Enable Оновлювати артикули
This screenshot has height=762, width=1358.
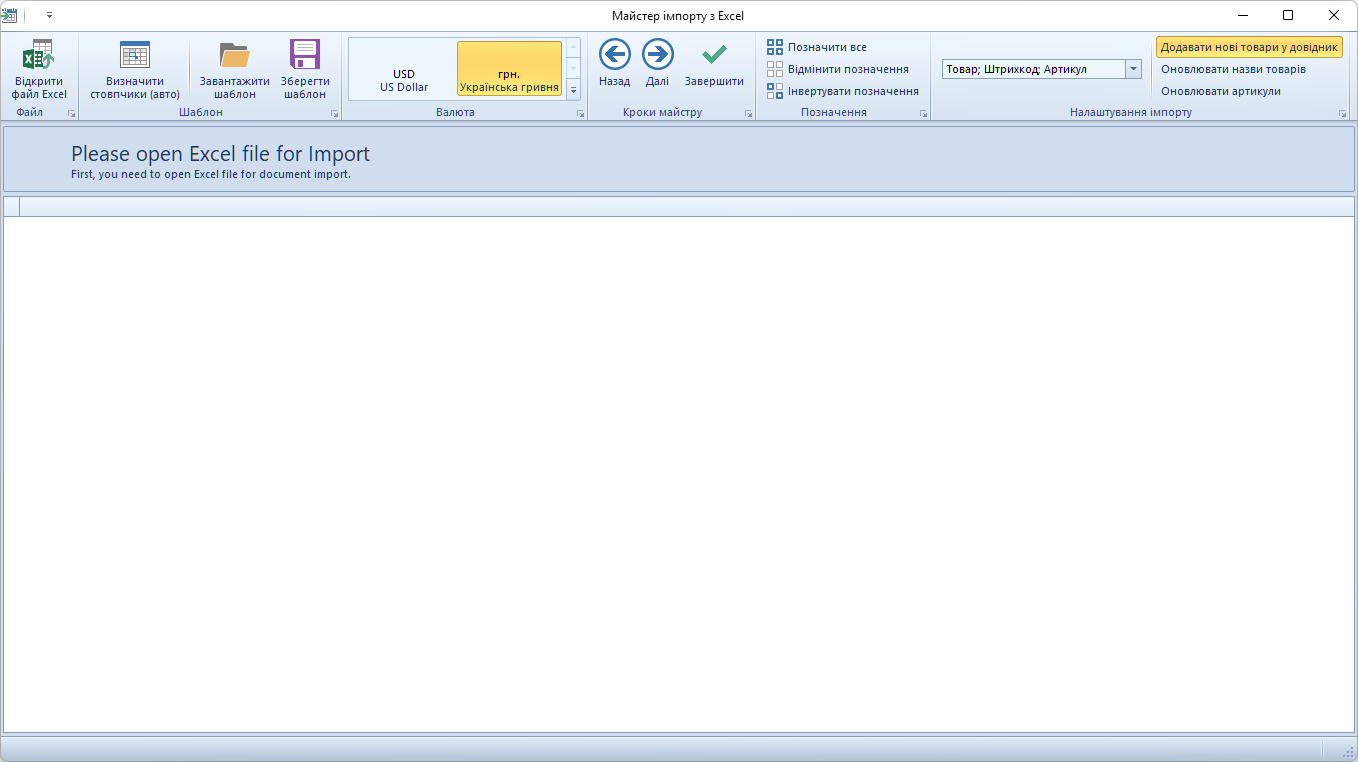click(x=1220, y=91)
